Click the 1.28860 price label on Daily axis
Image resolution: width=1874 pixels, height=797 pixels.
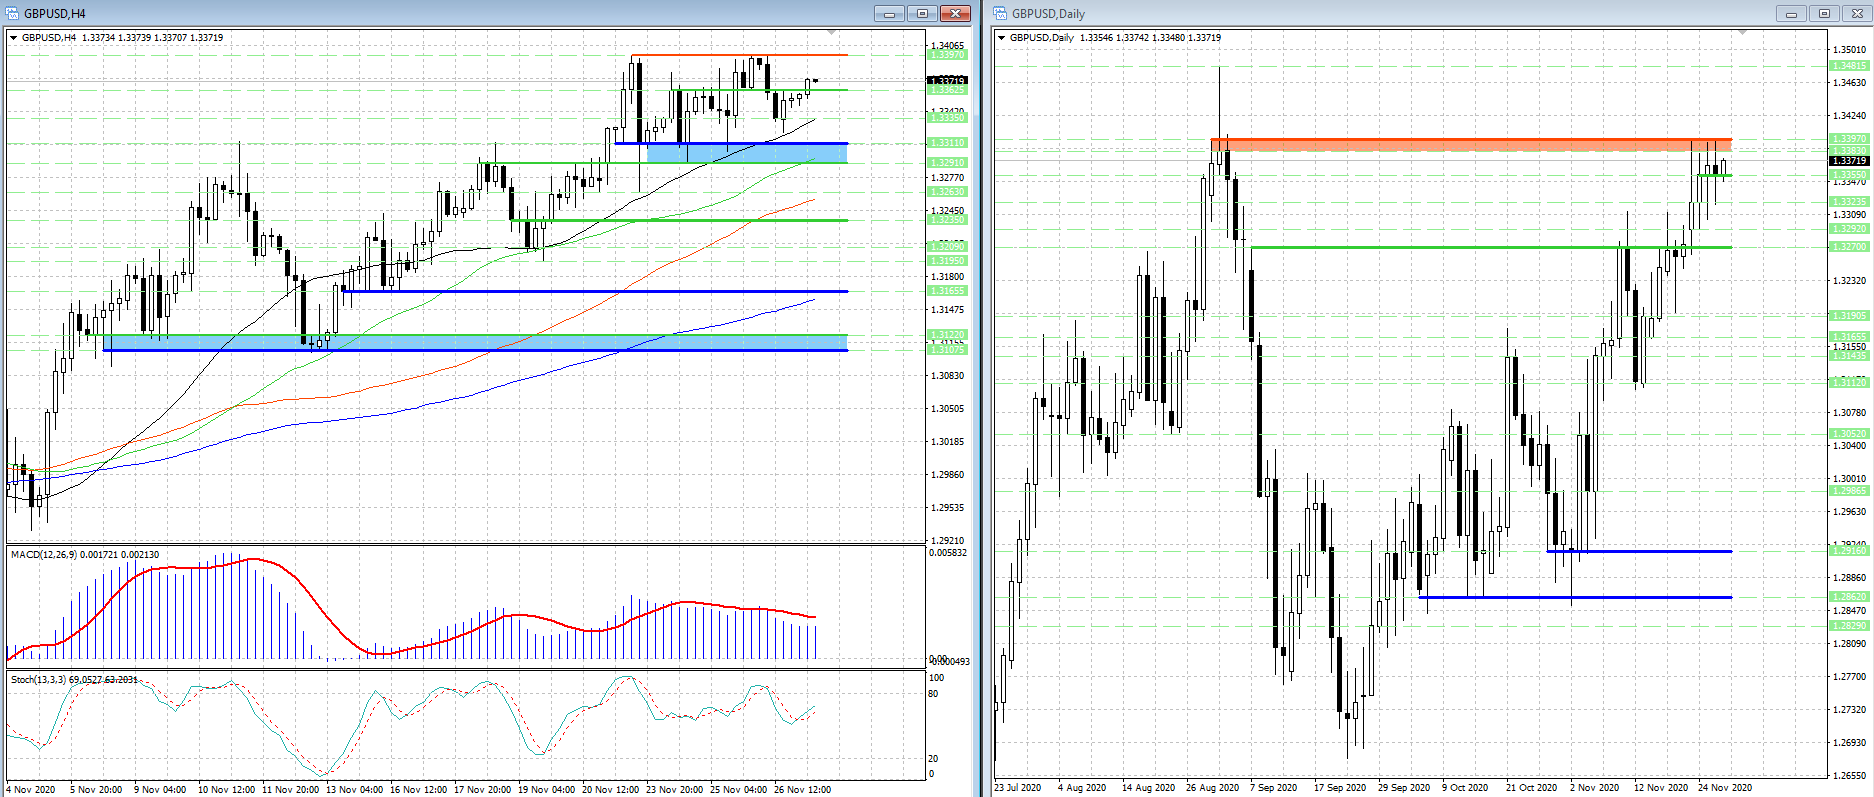point(1849,578)
